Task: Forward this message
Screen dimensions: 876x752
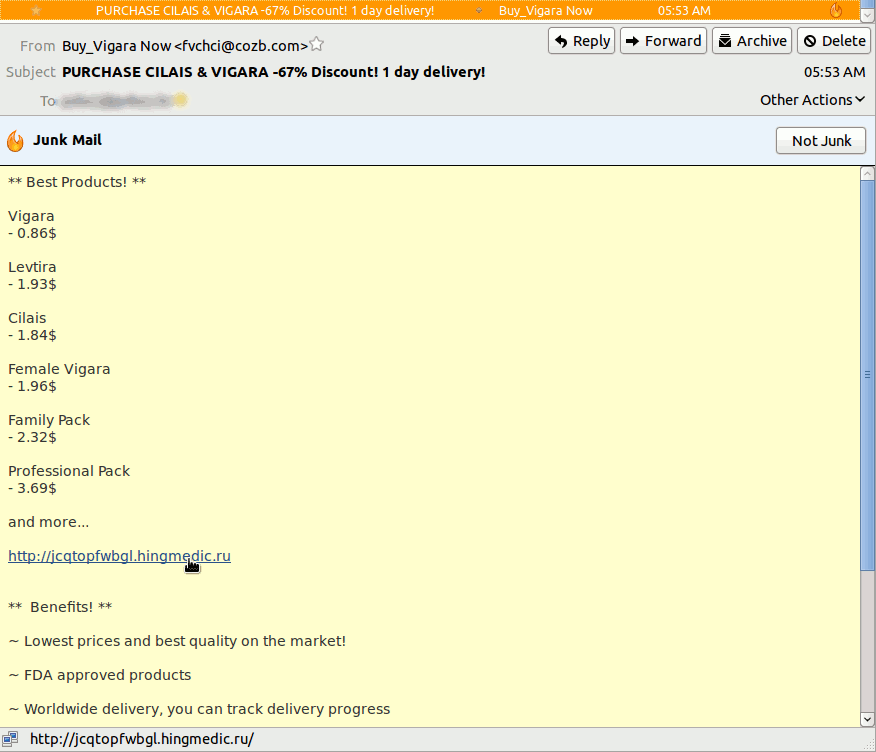Action: 663,41
